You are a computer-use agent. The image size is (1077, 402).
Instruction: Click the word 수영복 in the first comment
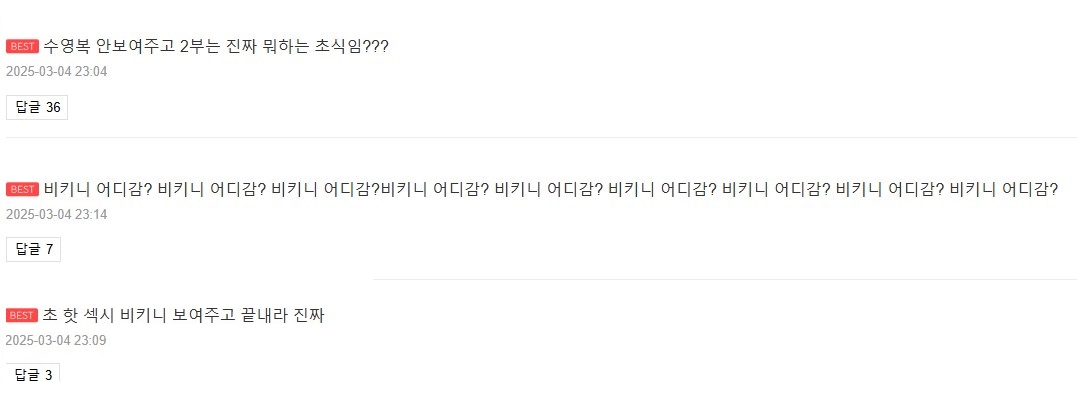67,47
